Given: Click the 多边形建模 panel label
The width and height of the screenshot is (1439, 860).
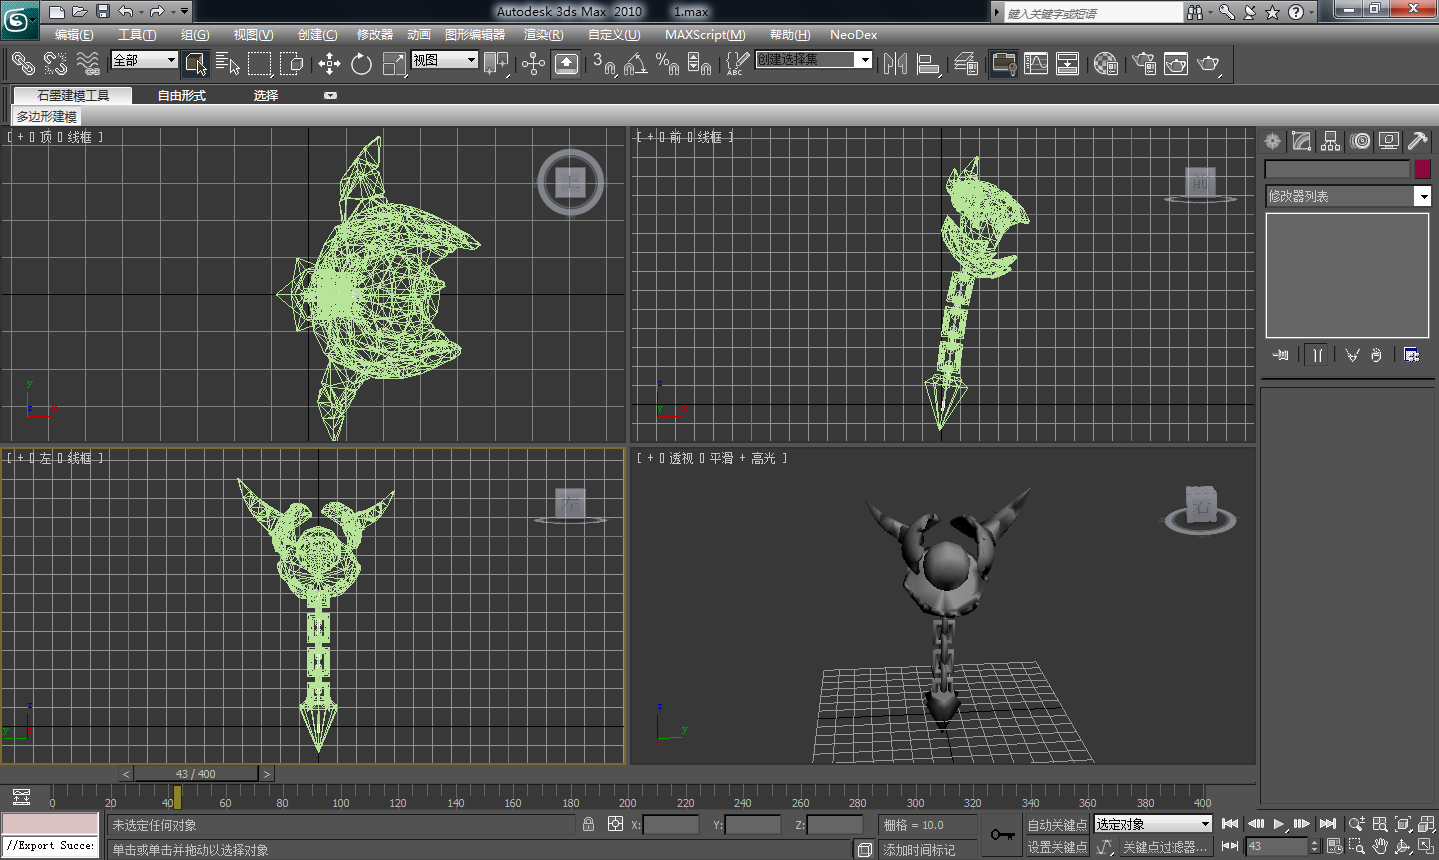Looking at the screenshot, I should pos(47,117).
